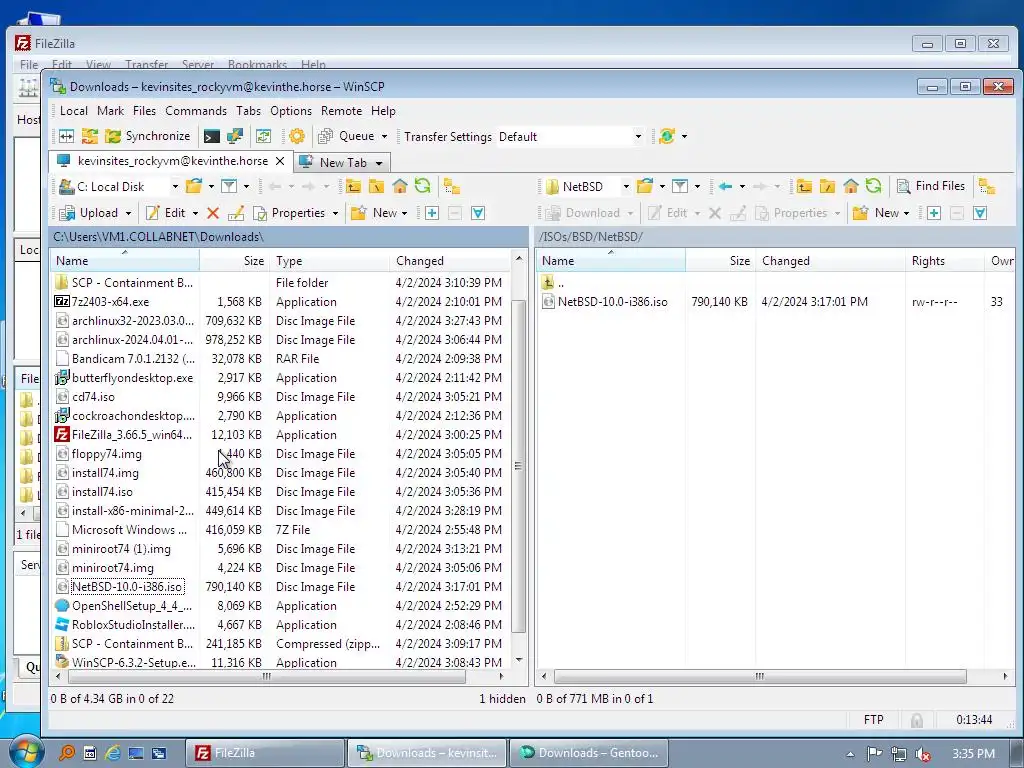Expand the Upload dropdown arrow

tap(128, 214)
